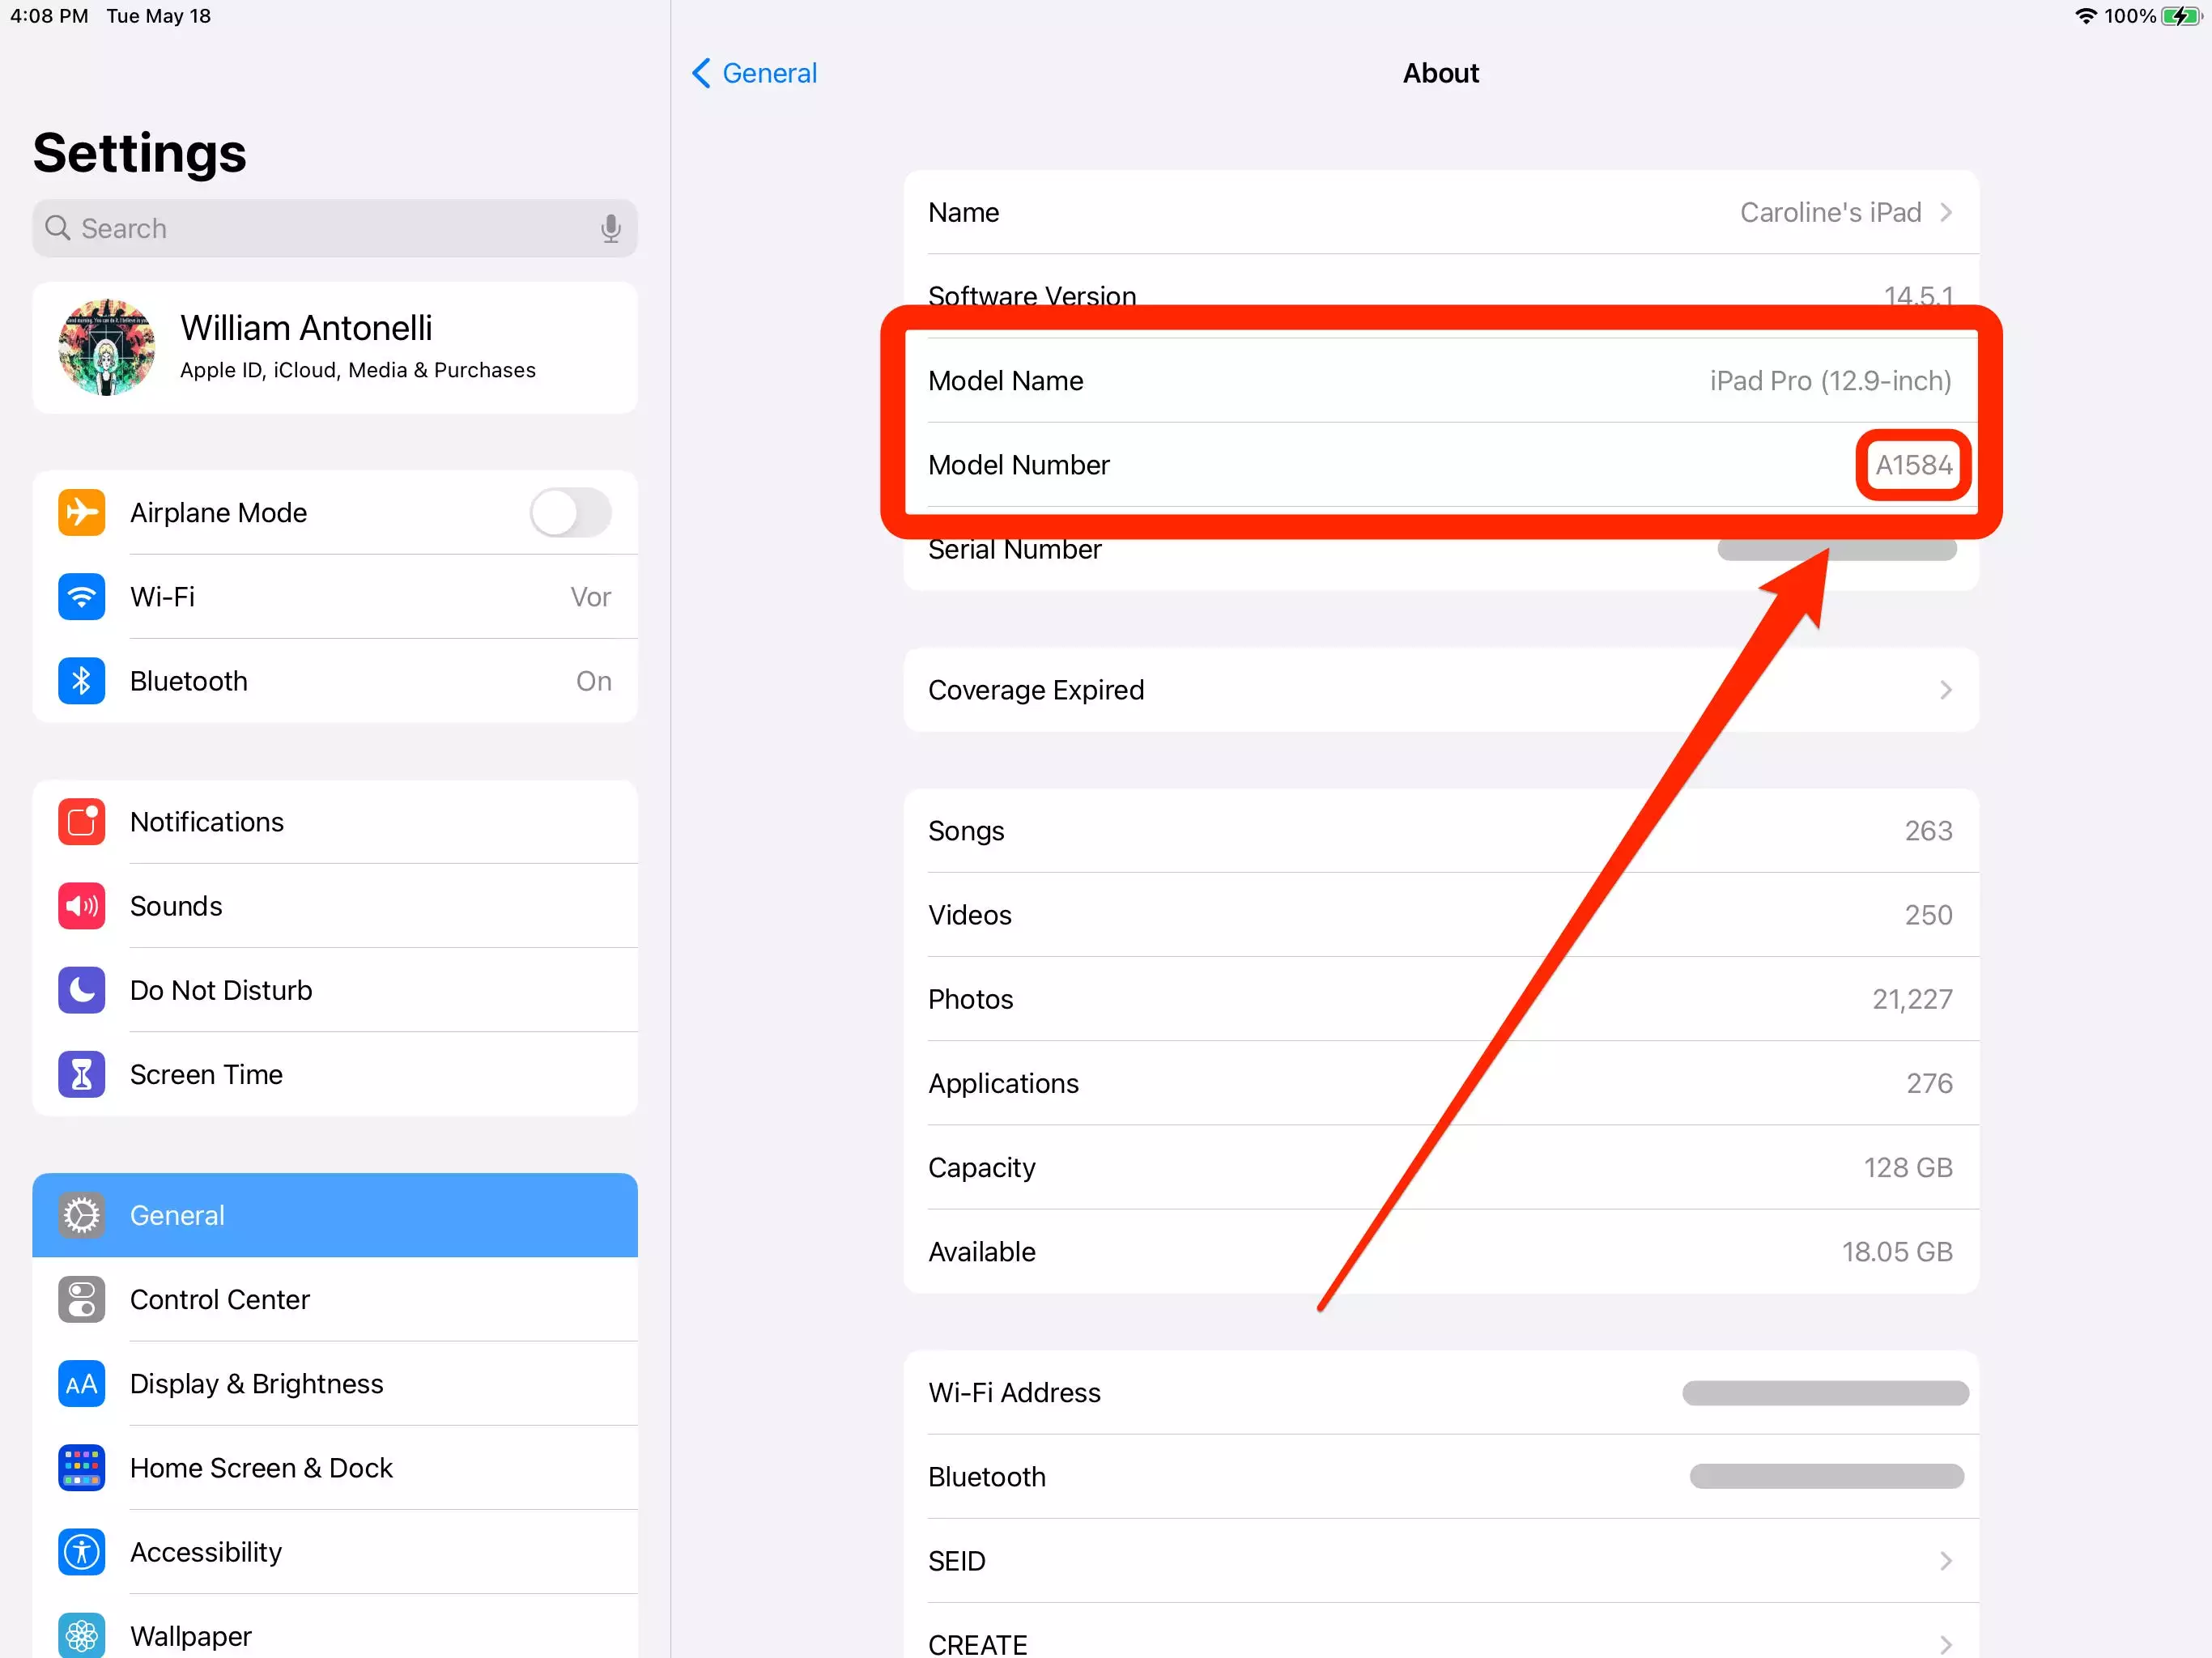
Task: Open the Name row chevron for Caroline's iPad
Action: point(1945,212)
